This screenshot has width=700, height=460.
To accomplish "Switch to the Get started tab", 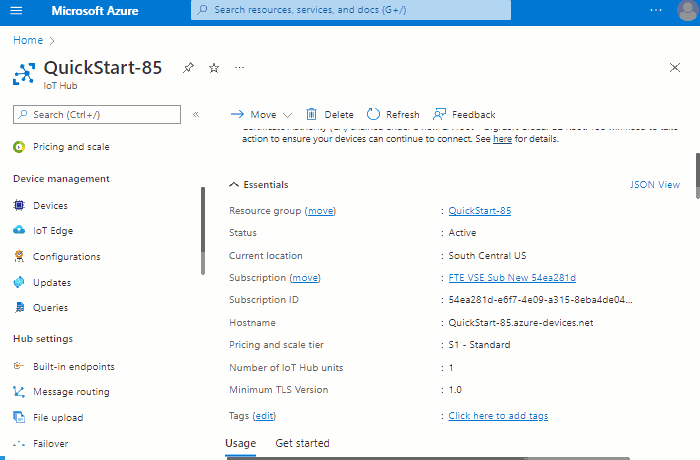I will (302, 443).
